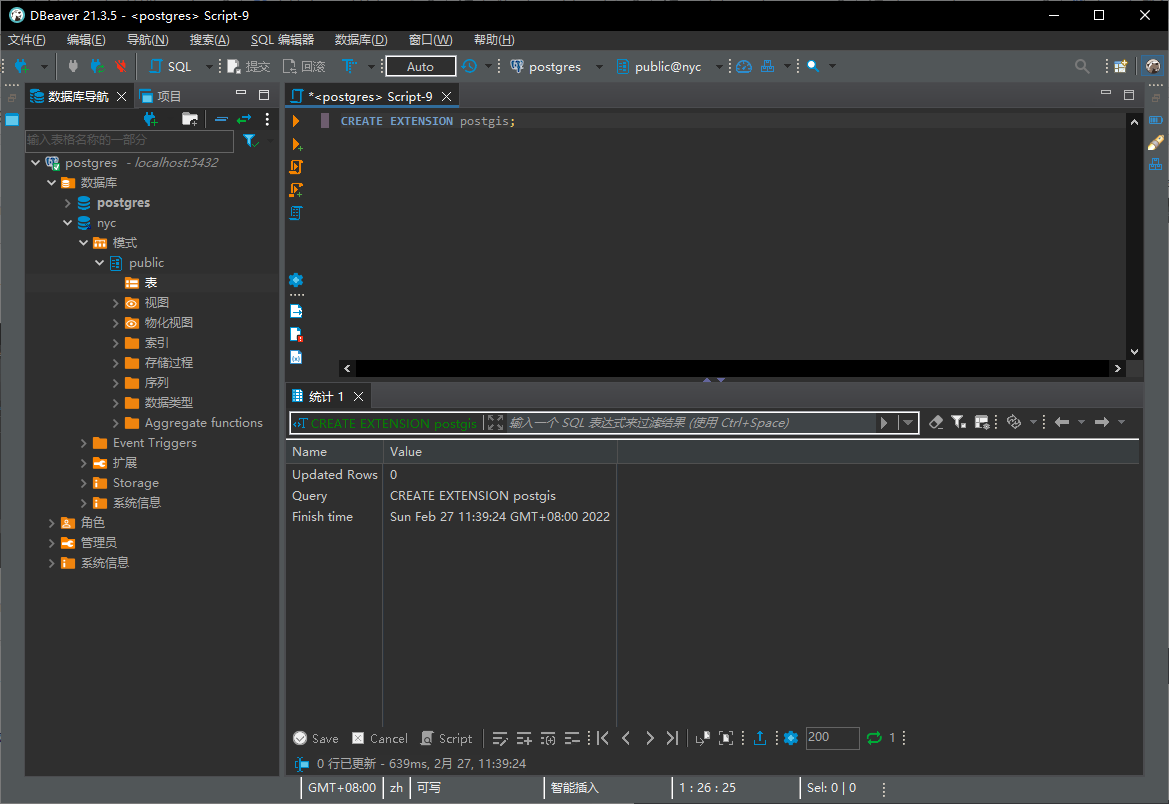Viewport: 1169px width, 804px height.
Task: Click the export data upload icon
Action: coord(760,738)
